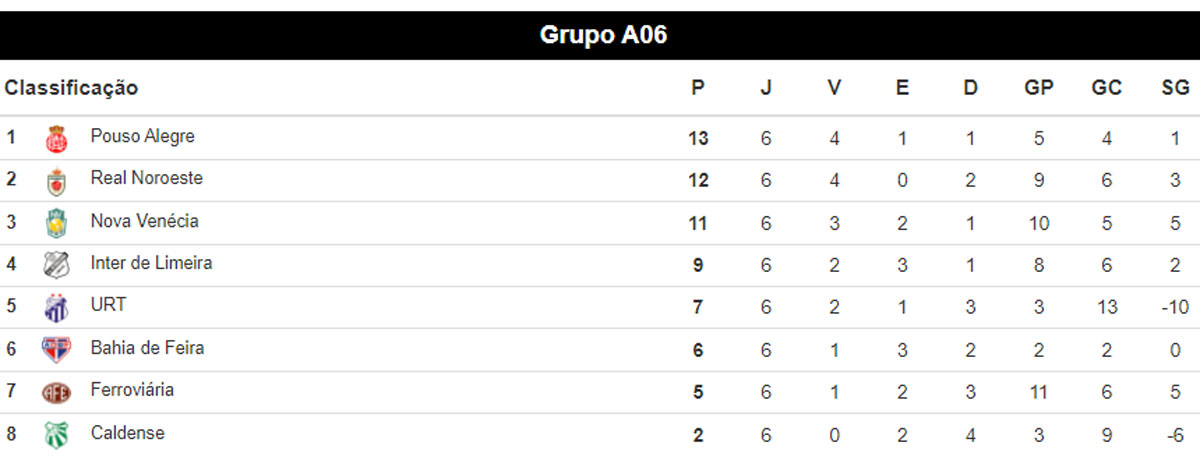Click the Caldense team crest
1200x460 pixels.
pyautogui.click(x=57, y=435)
